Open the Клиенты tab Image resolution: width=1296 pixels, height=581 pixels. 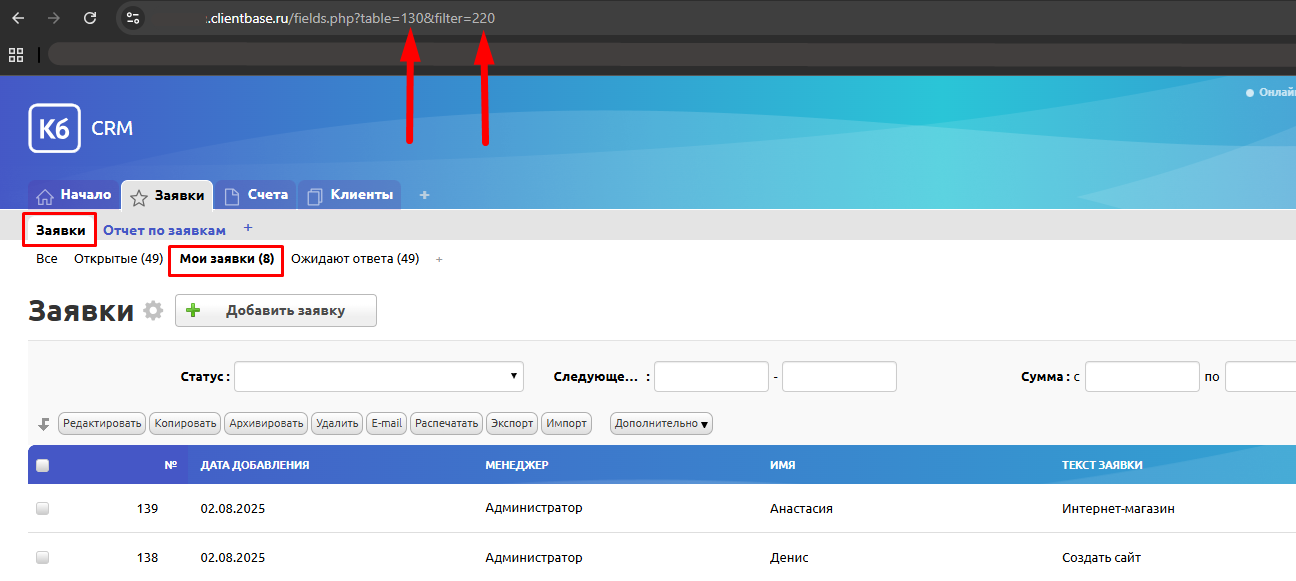[x=350, y=195]
